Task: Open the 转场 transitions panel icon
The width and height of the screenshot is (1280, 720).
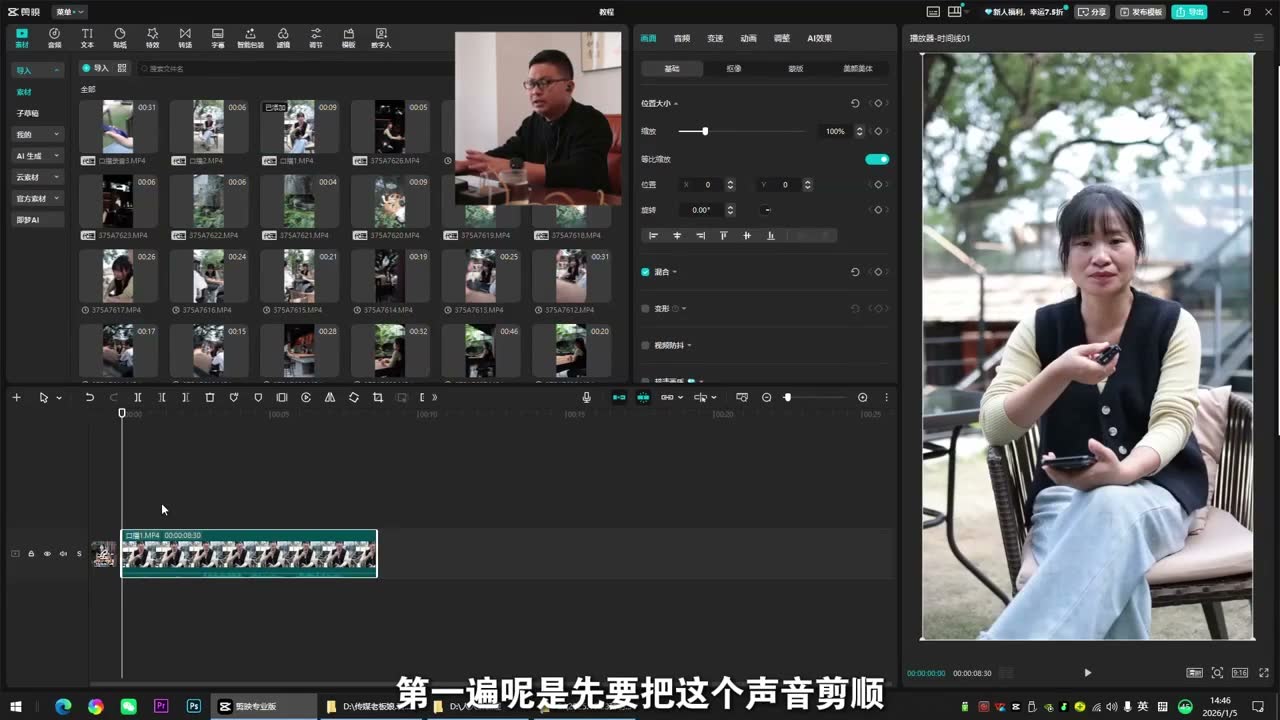Action: tap(185, 38)
